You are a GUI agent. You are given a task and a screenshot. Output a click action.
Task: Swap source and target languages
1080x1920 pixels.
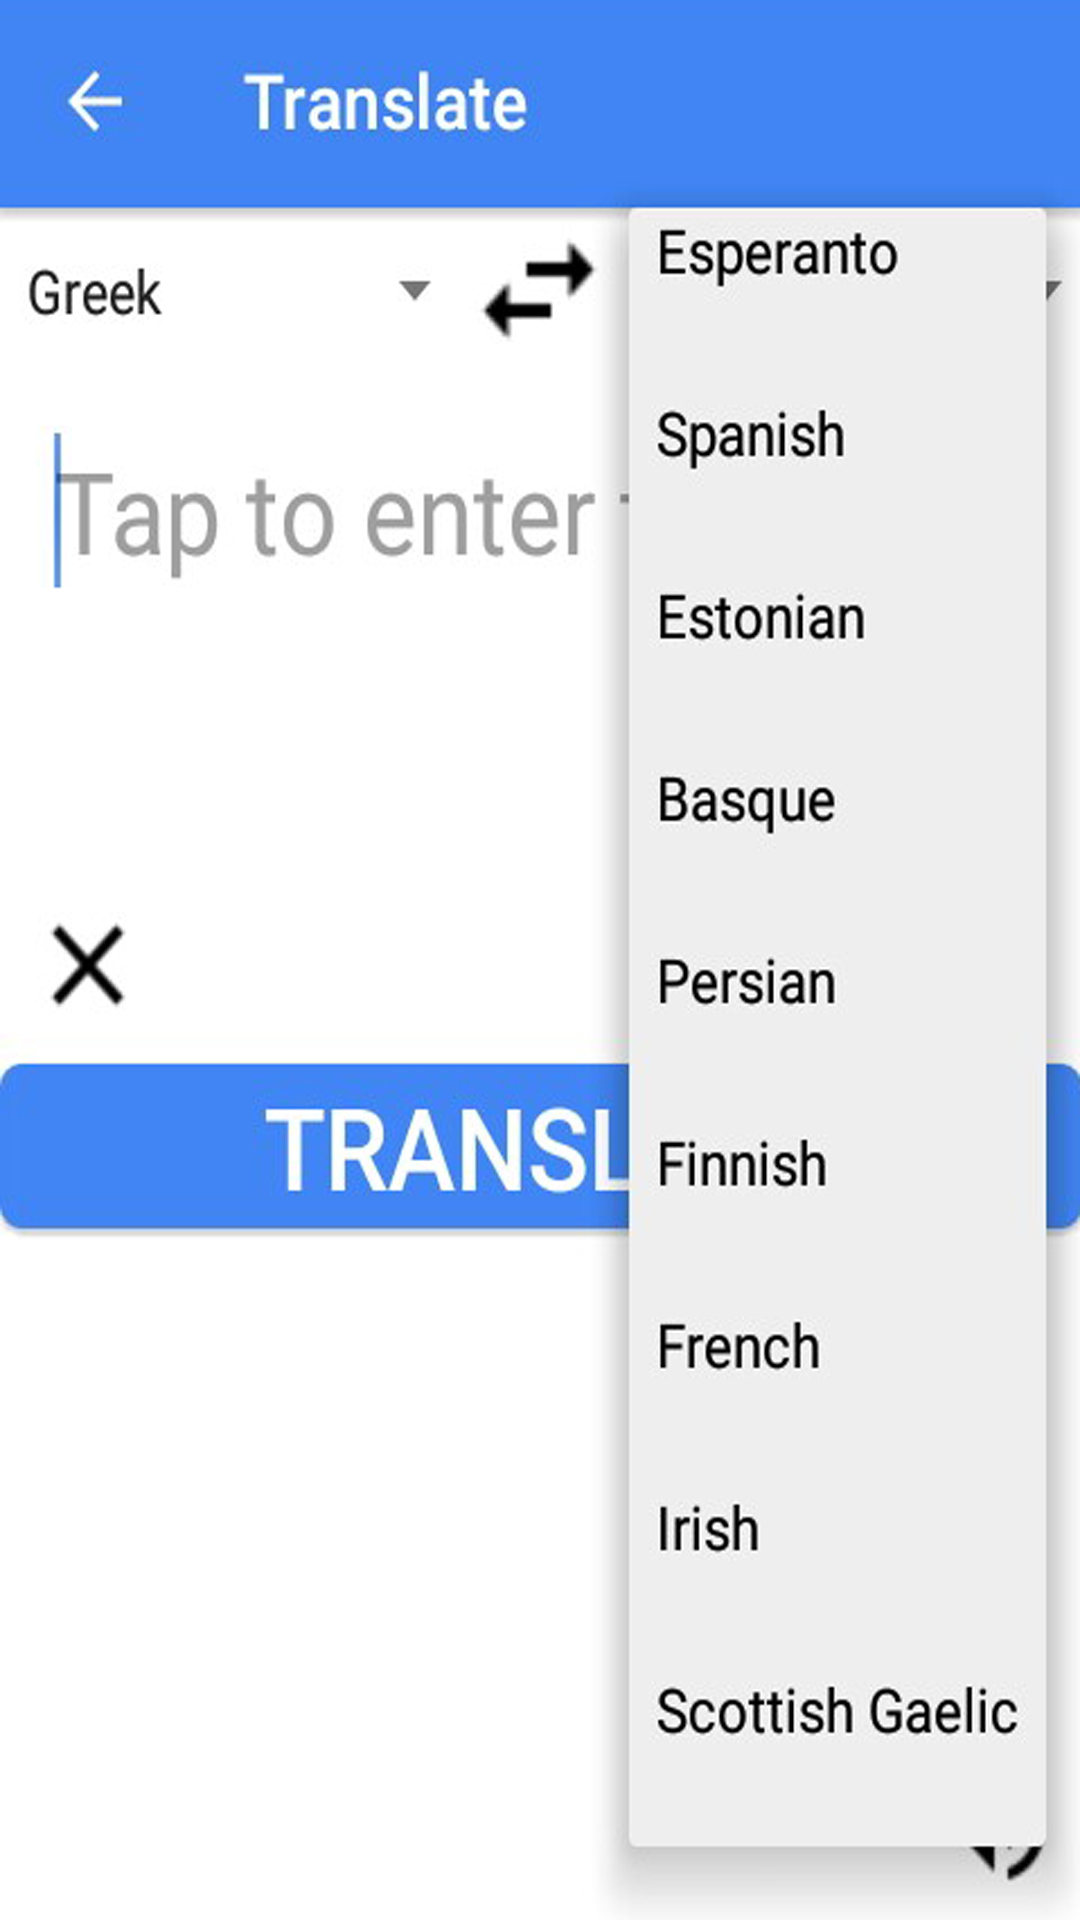pos(539,289)
